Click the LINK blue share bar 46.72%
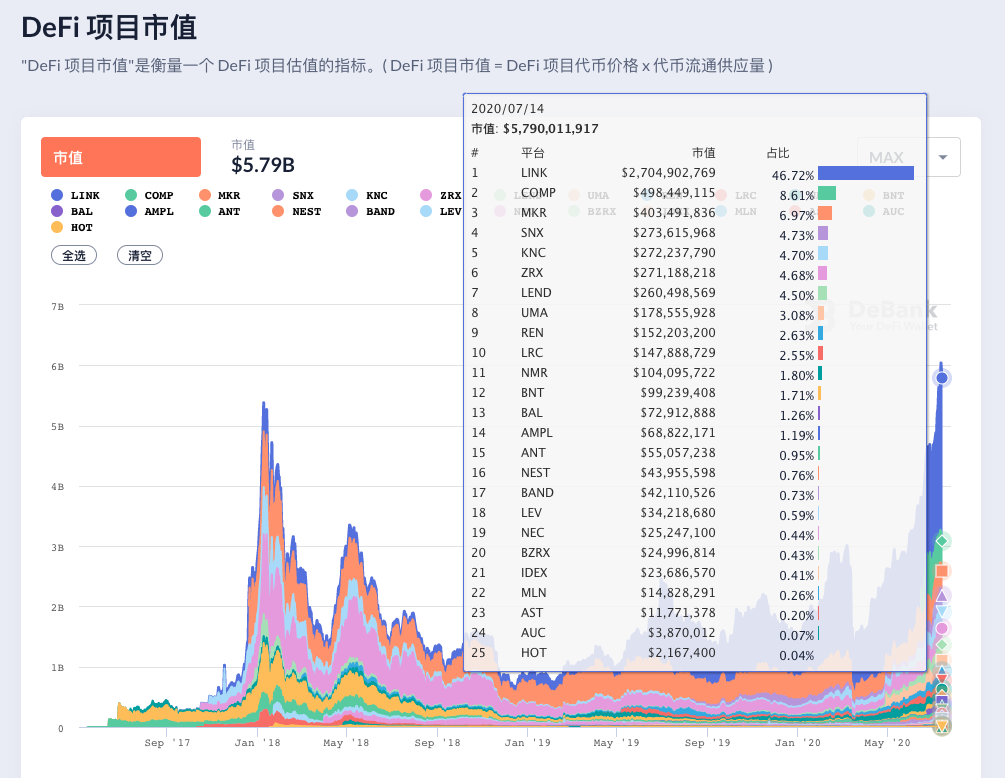The height and width of the screenshot is (778, 1005). tap(866, 173)
